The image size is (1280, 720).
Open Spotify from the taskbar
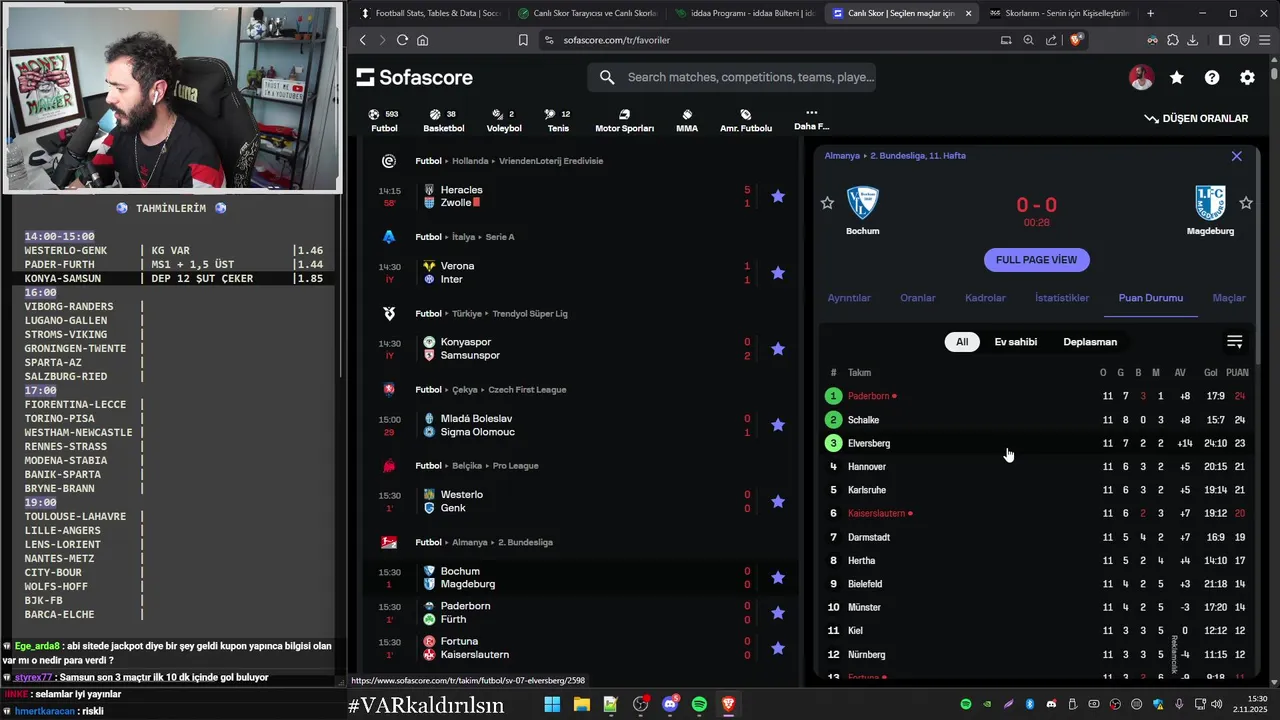click(699, 705)
